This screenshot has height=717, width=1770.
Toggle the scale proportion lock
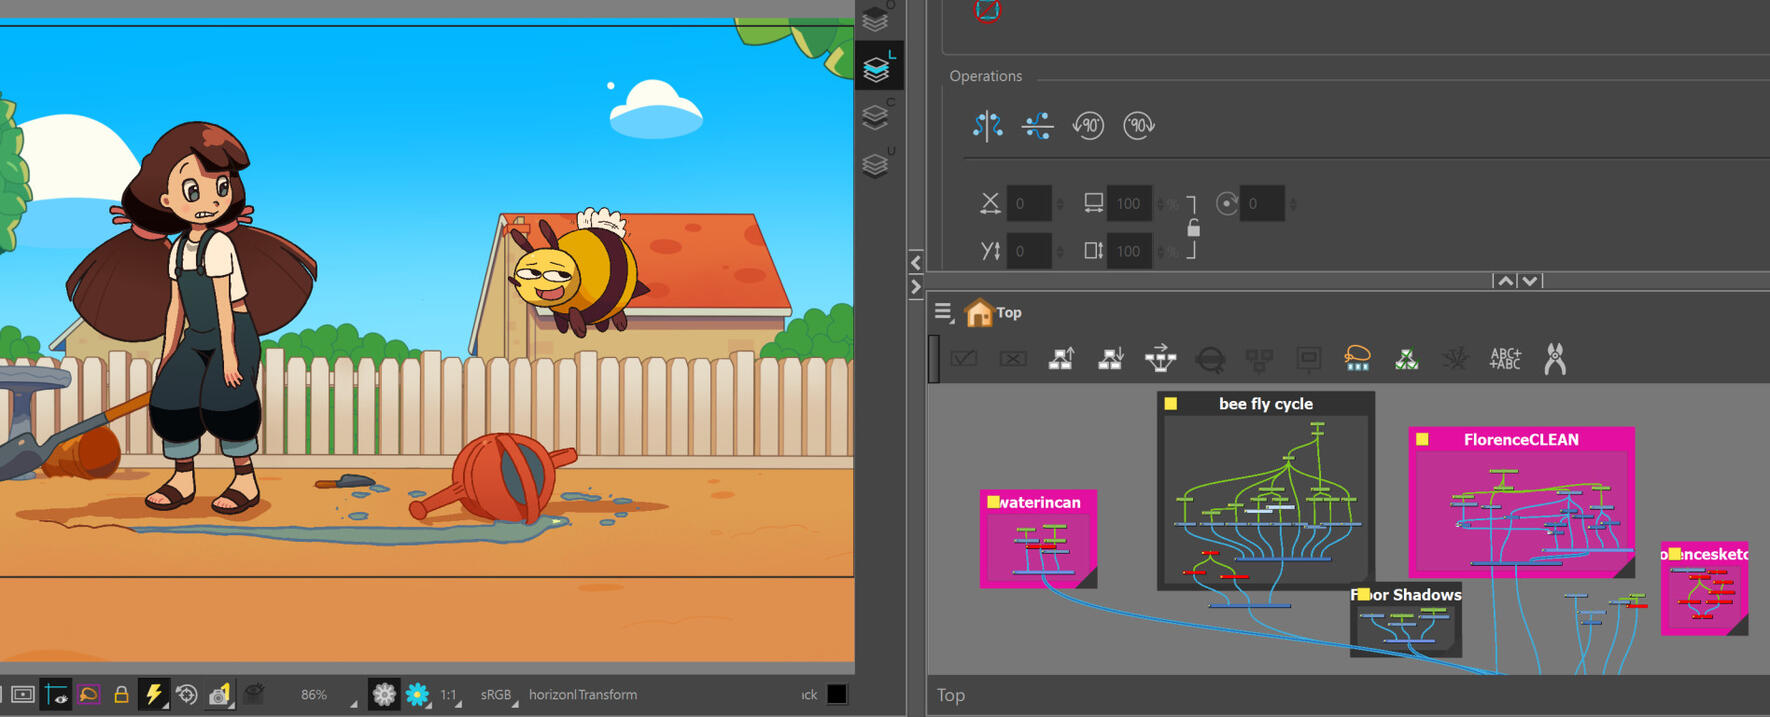click(x=1193, y=228)
